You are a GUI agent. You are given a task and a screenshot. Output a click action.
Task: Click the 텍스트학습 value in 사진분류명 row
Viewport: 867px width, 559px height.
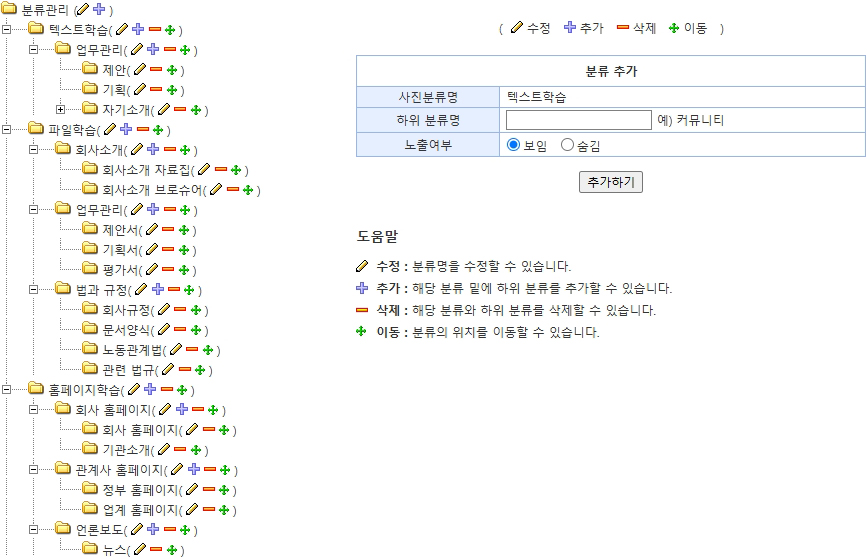tap(536, 97)
